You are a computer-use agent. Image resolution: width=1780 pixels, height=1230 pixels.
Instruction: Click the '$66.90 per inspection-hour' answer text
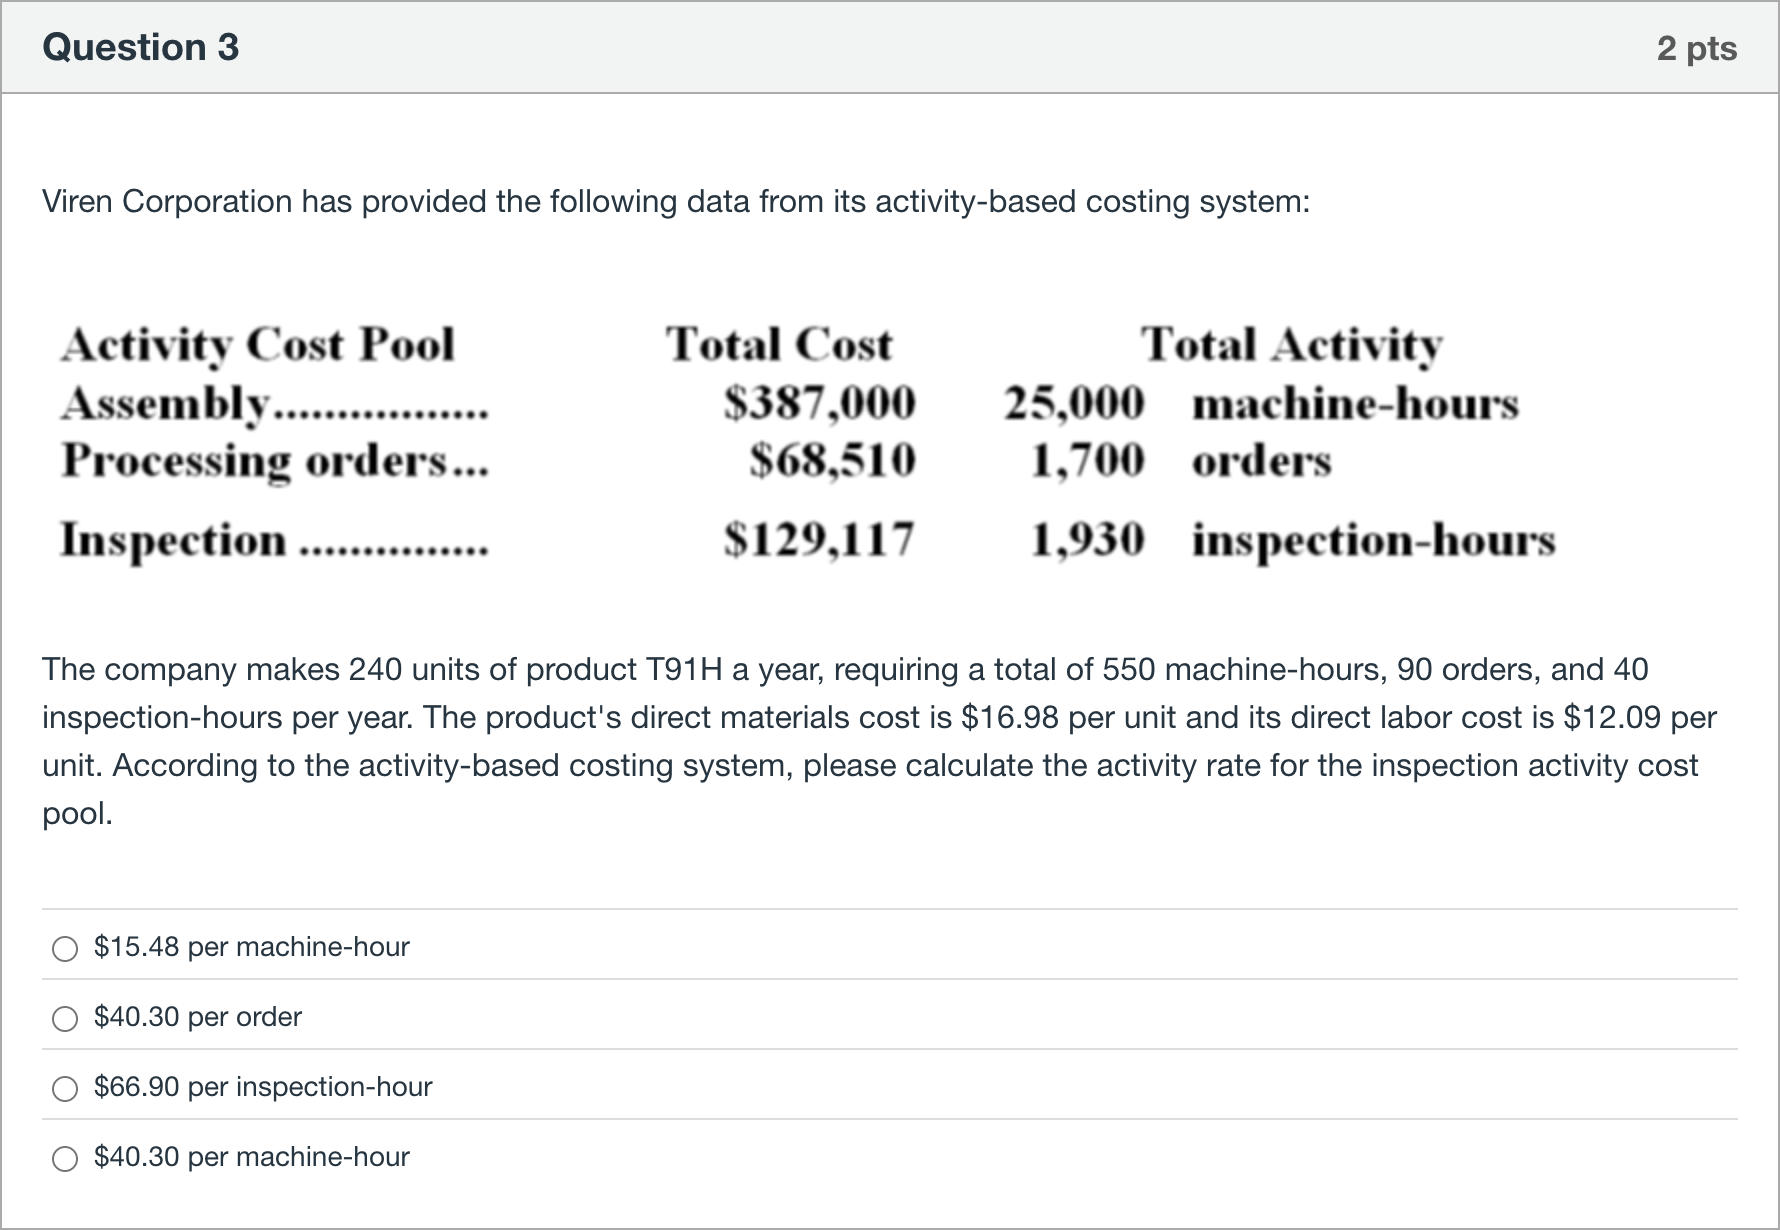[x=263, y=1087]
